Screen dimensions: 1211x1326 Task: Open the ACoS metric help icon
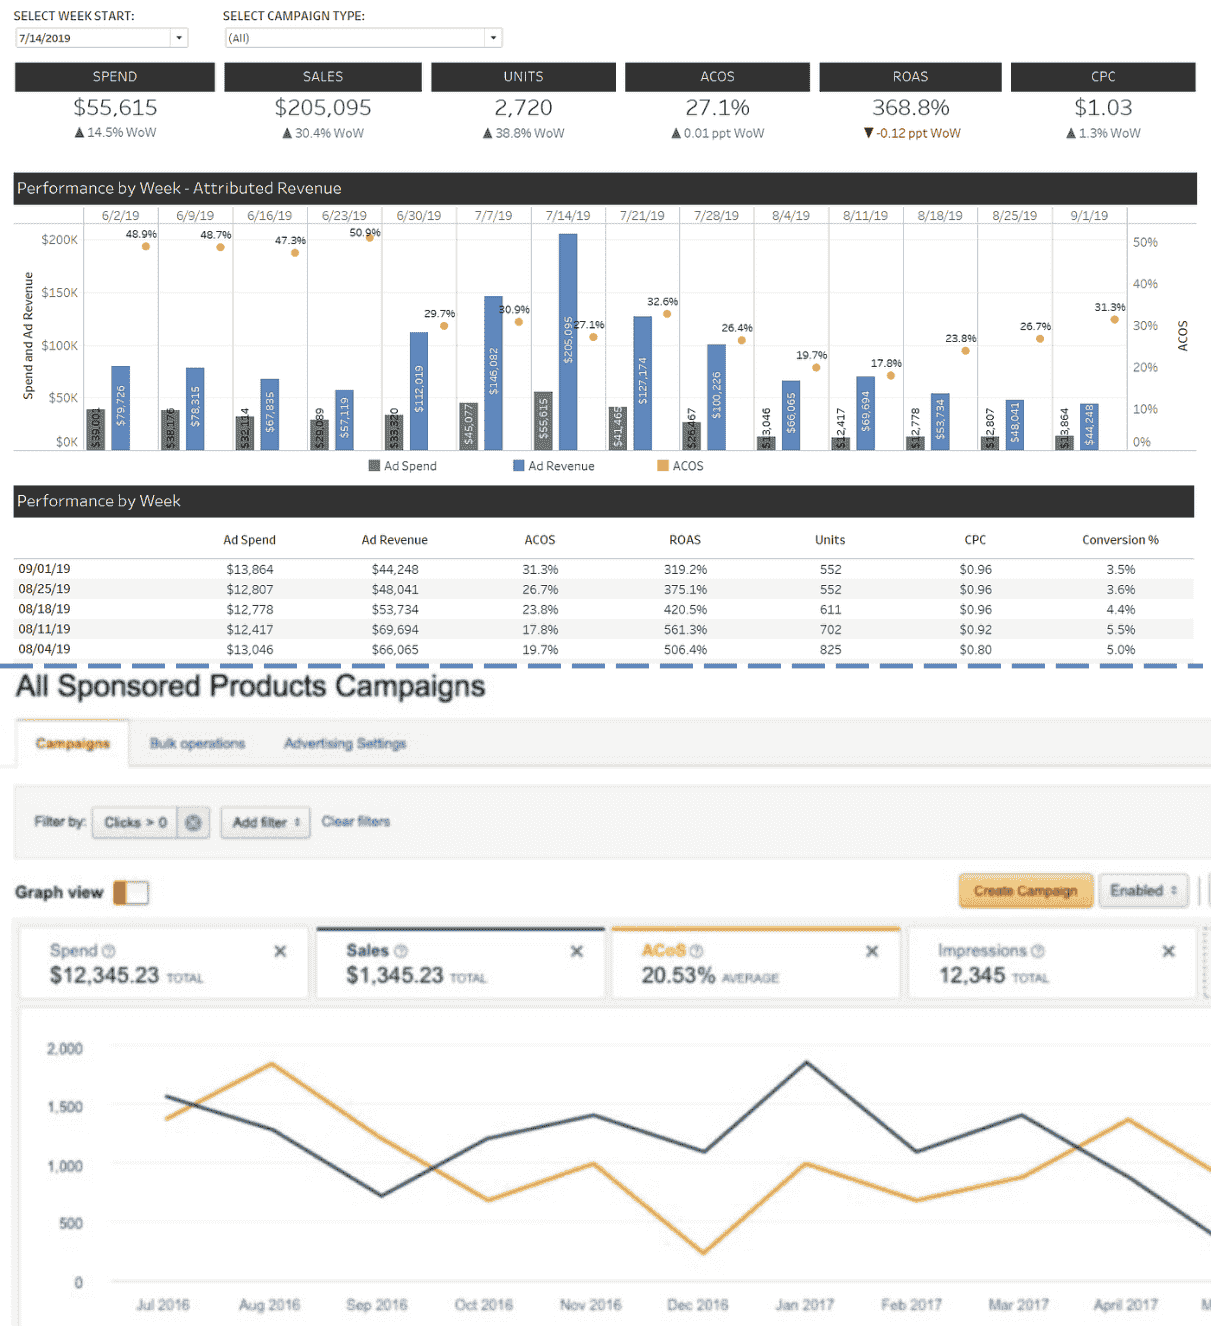click(696, 950)
